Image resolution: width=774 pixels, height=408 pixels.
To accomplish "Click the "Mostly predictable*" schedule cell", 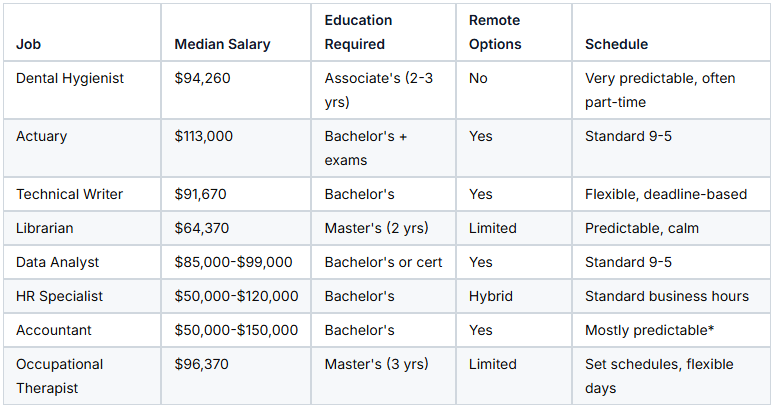I will click(650, 330).
